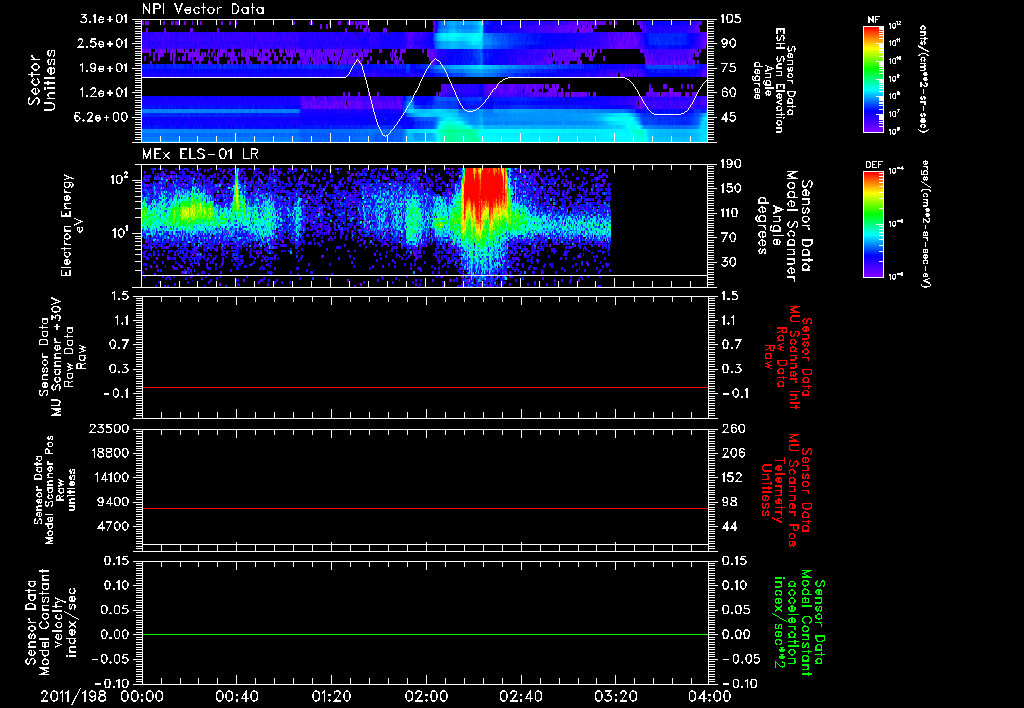
Task: Click the '04:00' time axis label
Action: coord(710,696)
